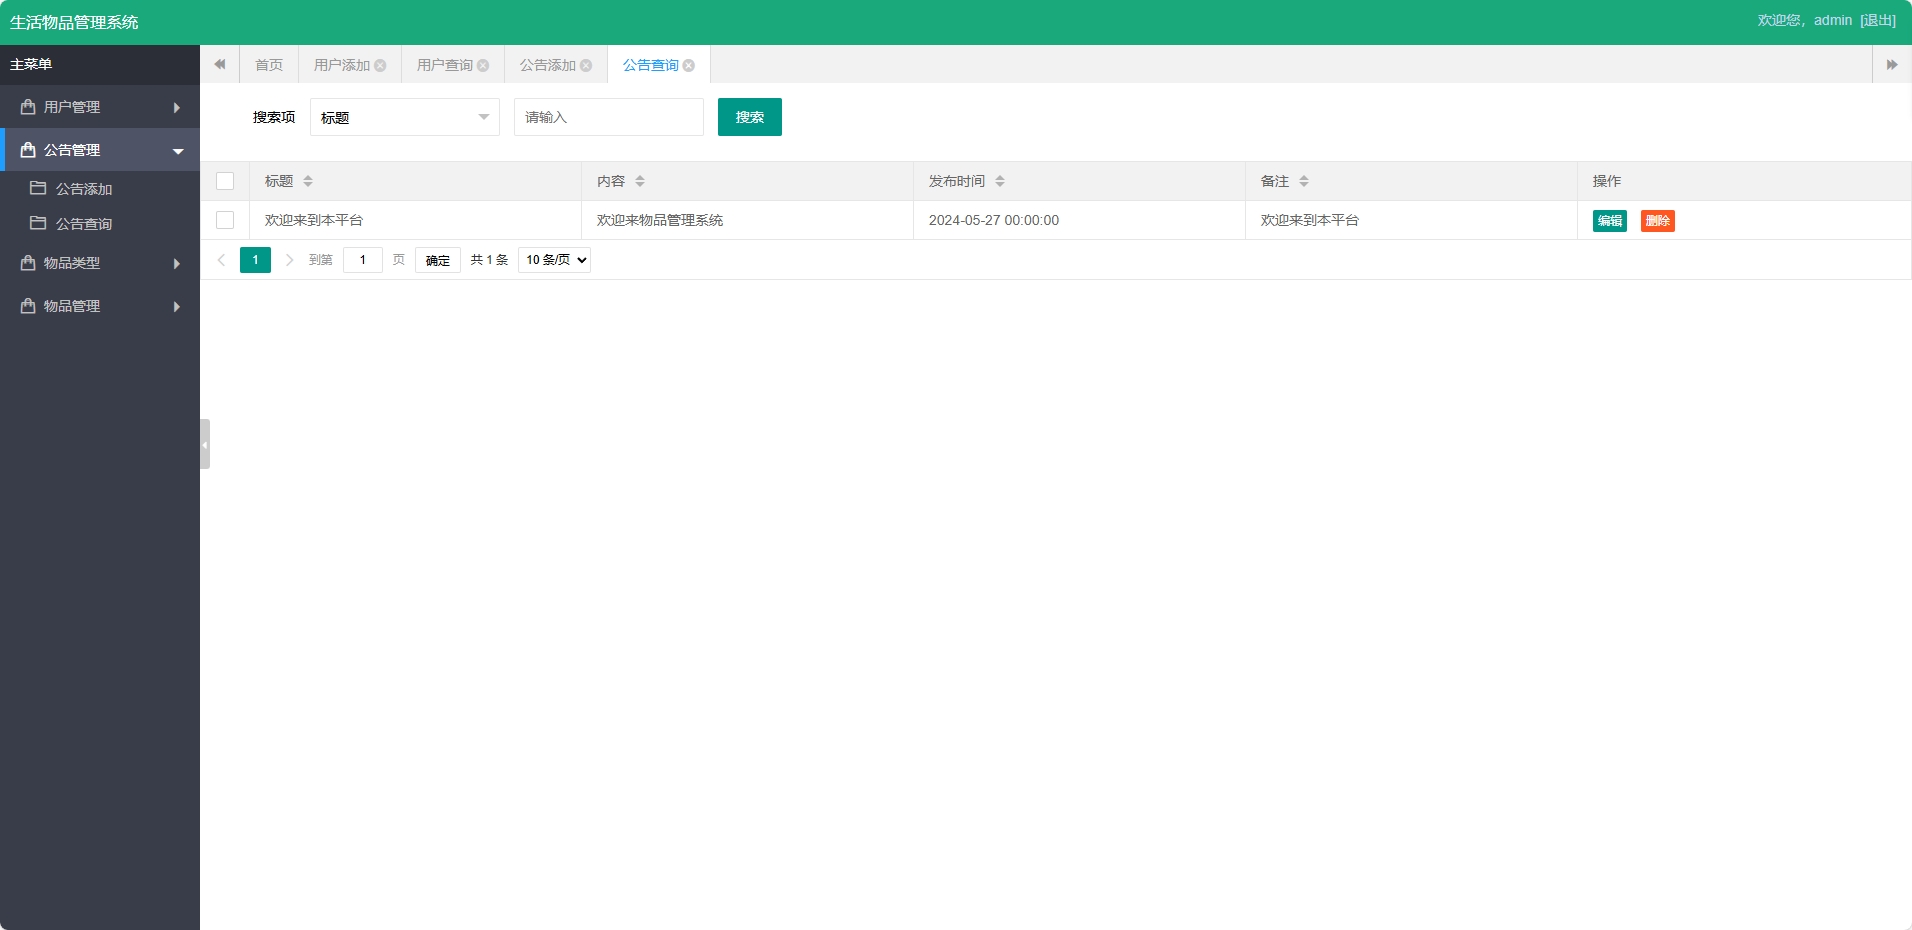Collapse the 公告管理 menu arrow

click(x=178, y=149)
